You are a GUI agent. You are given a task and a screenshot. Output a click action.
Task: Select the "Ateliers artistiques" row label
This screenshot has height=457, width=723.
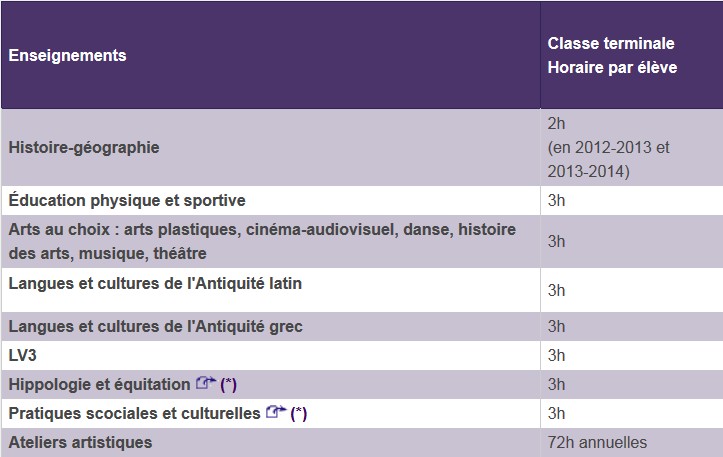click(x=80, y=442)
